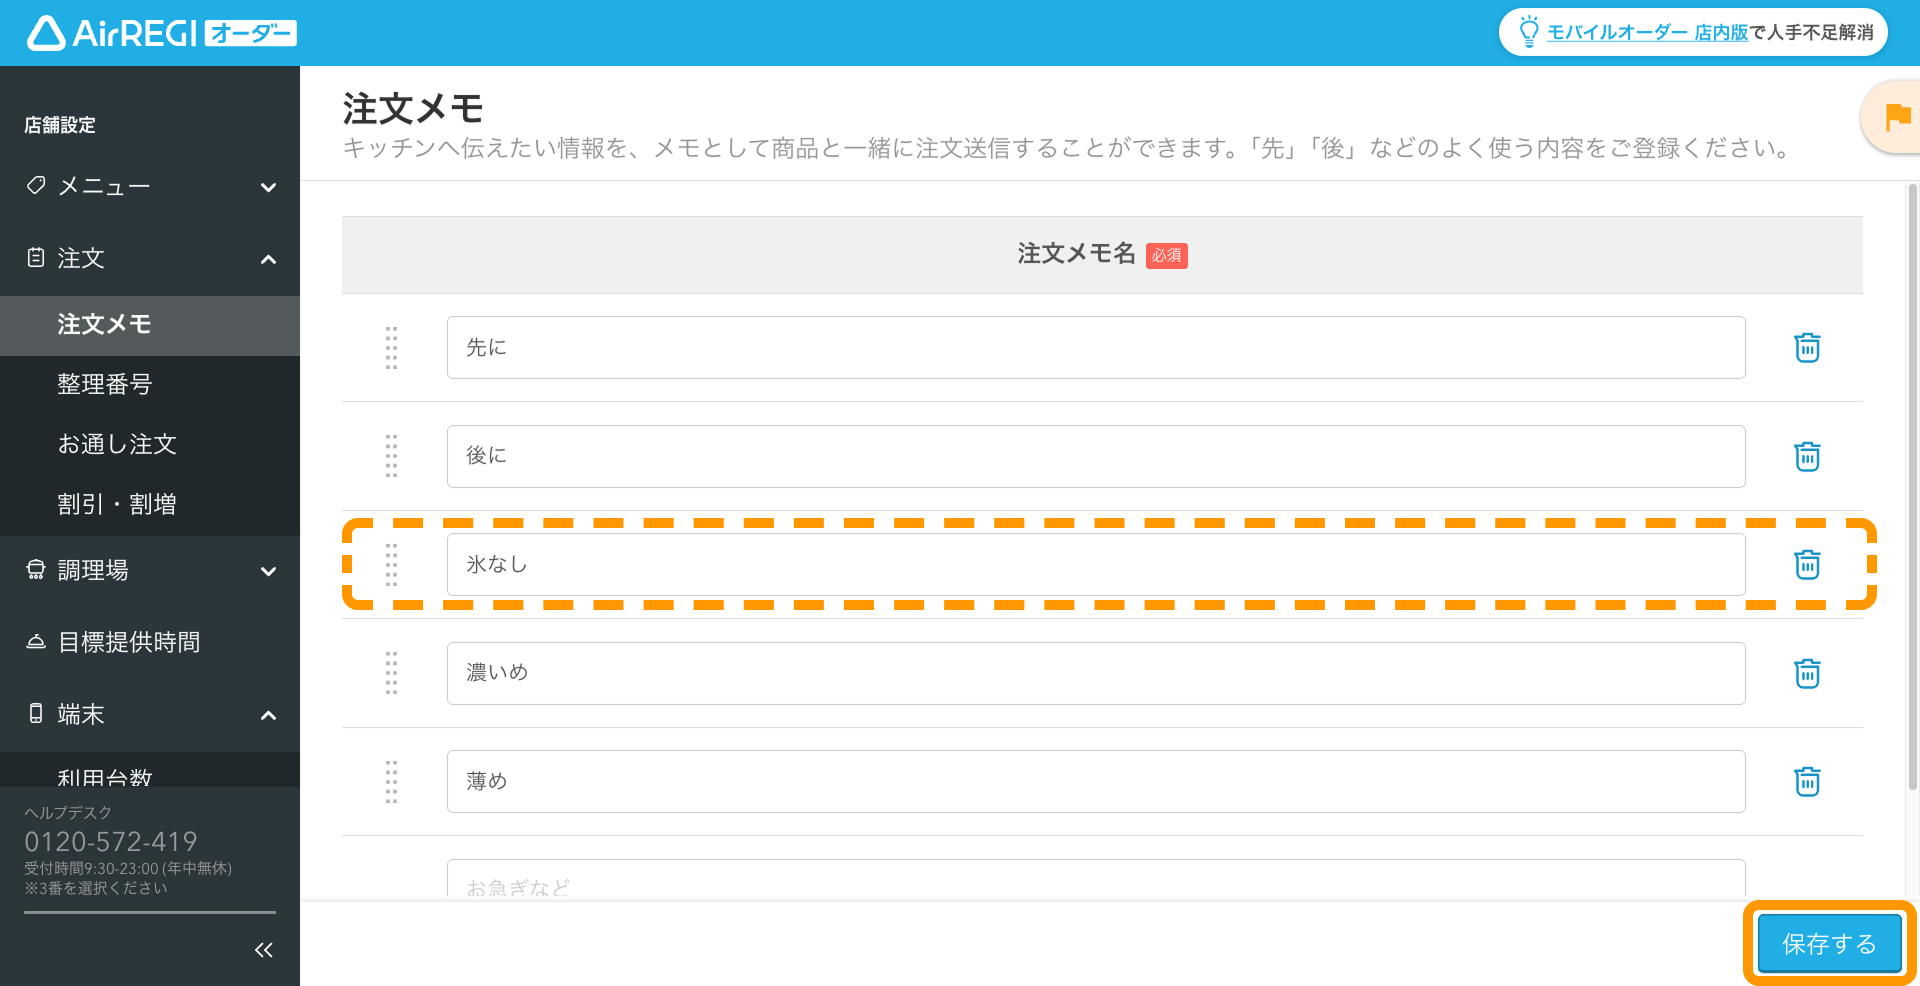
Task: Grab the drag handle for 氷なし
Action: (x=391, y=565)
